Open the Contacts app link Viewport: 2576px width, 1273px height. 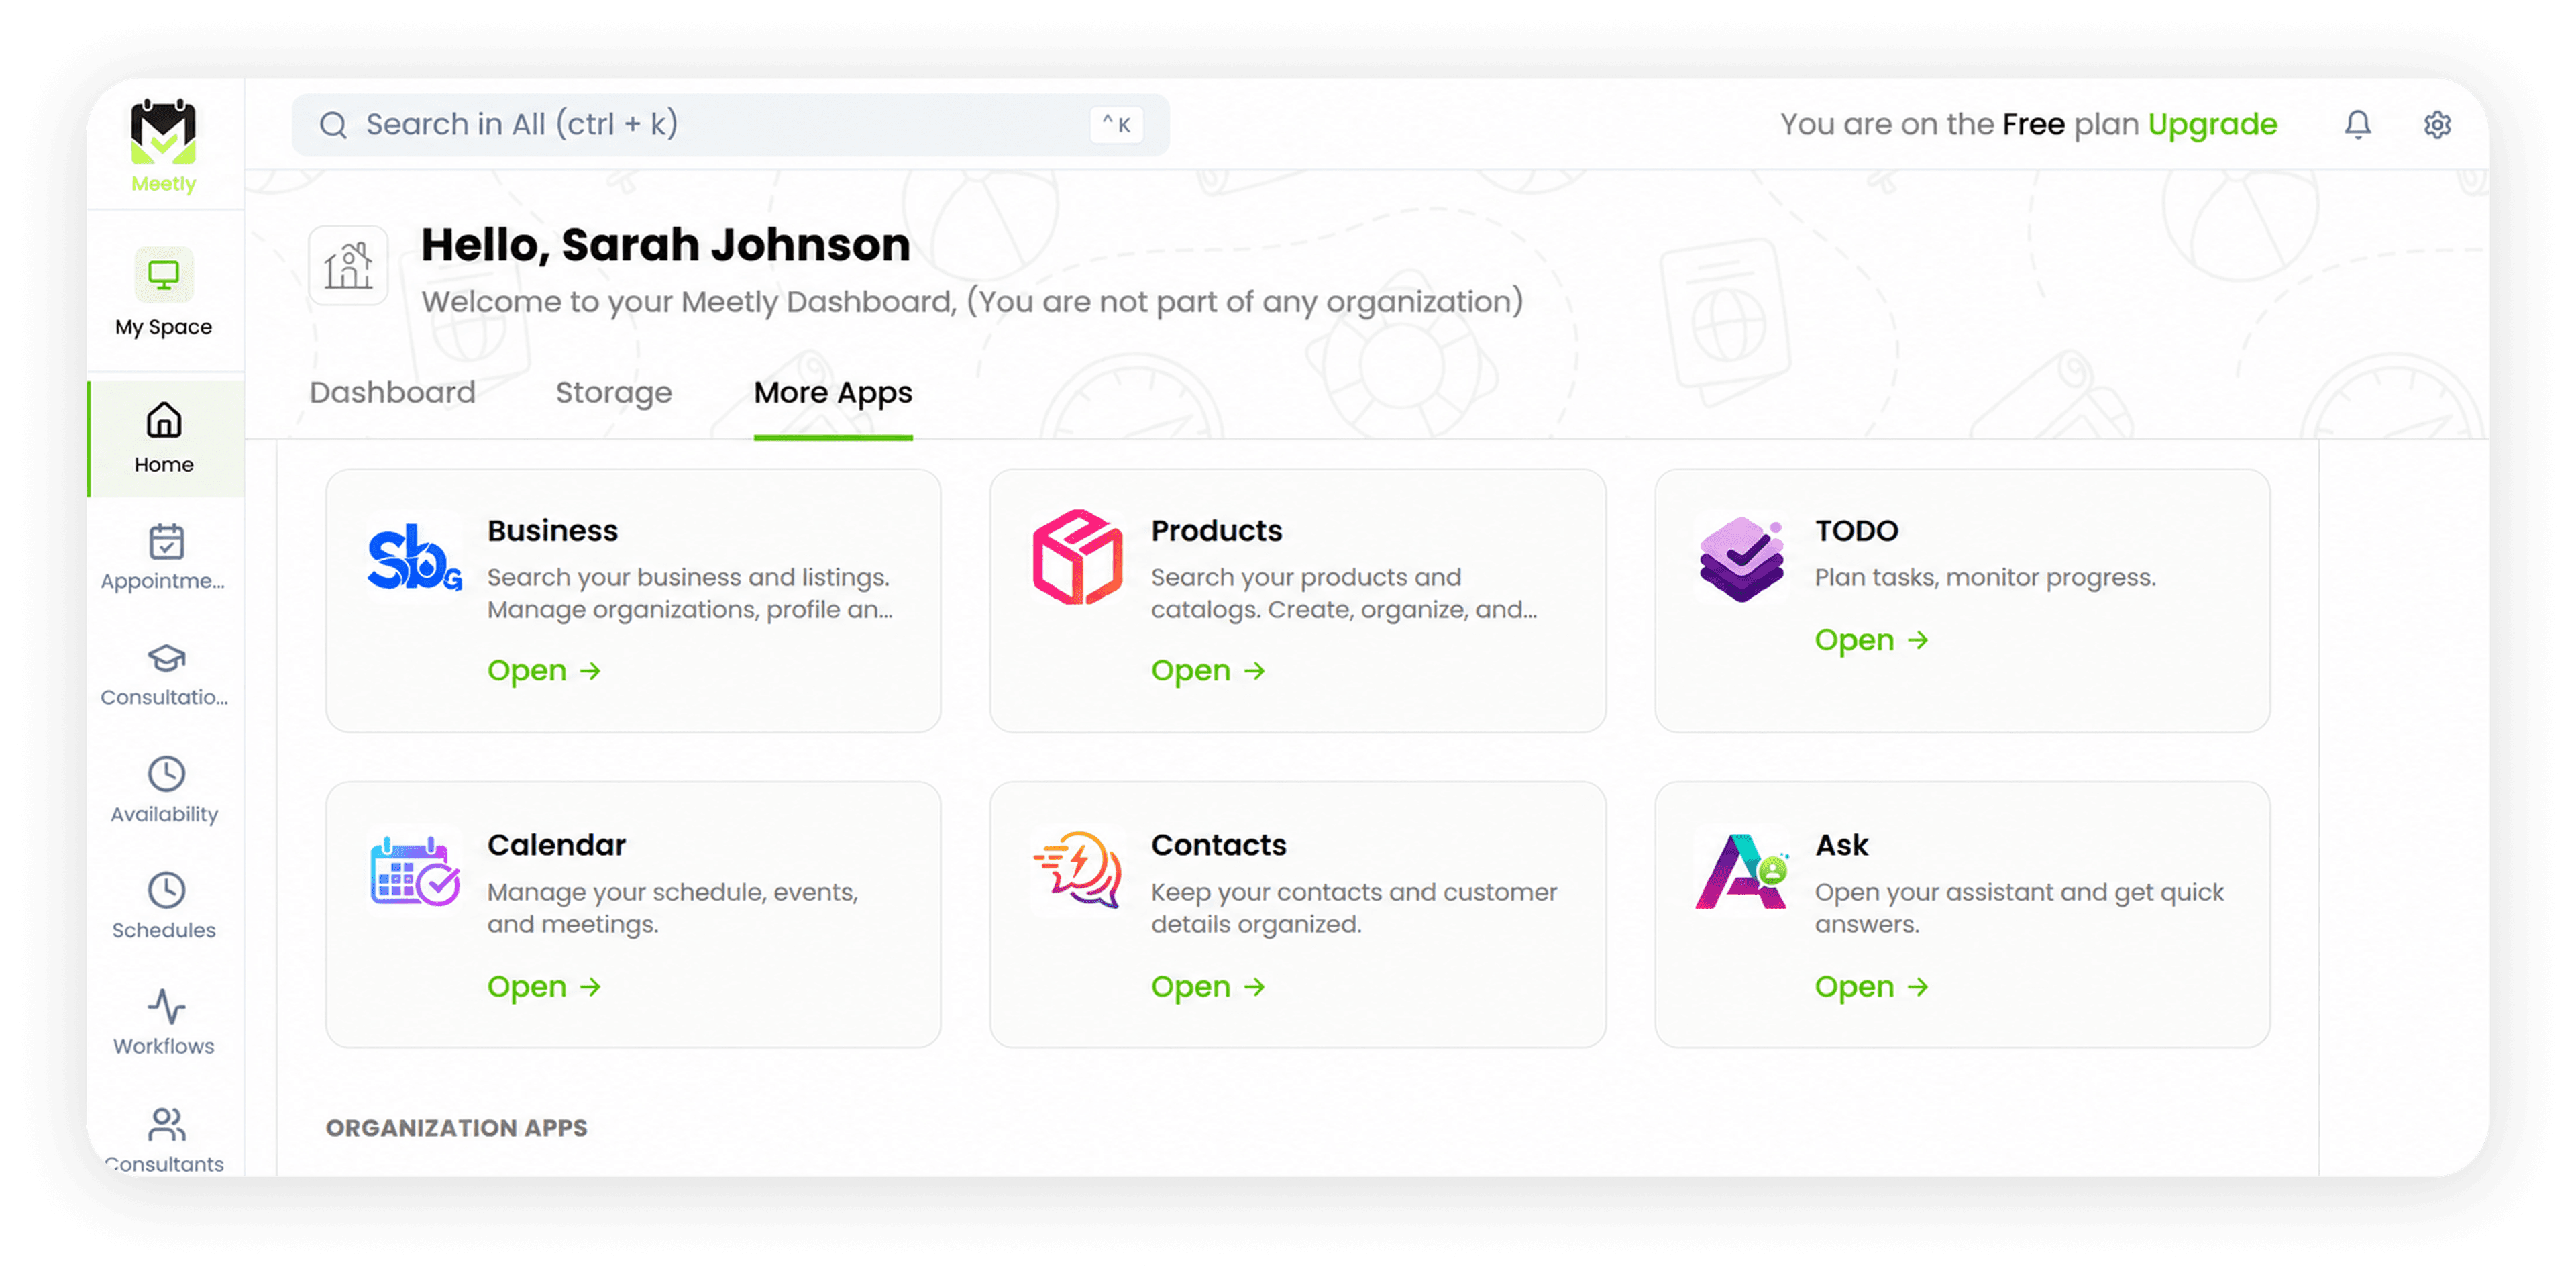coord(1208,987)
